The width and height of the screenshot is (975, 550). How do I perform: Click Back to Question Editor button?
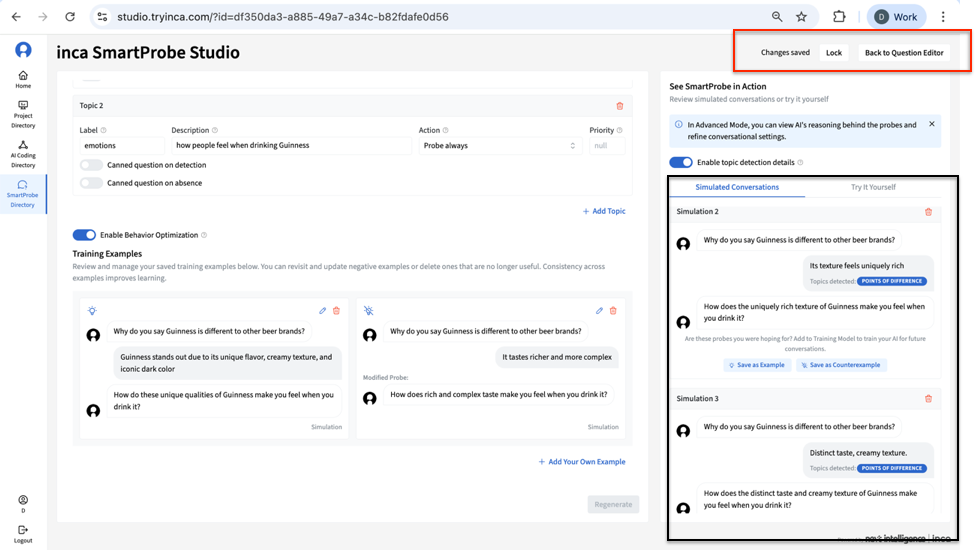[904, 53]
